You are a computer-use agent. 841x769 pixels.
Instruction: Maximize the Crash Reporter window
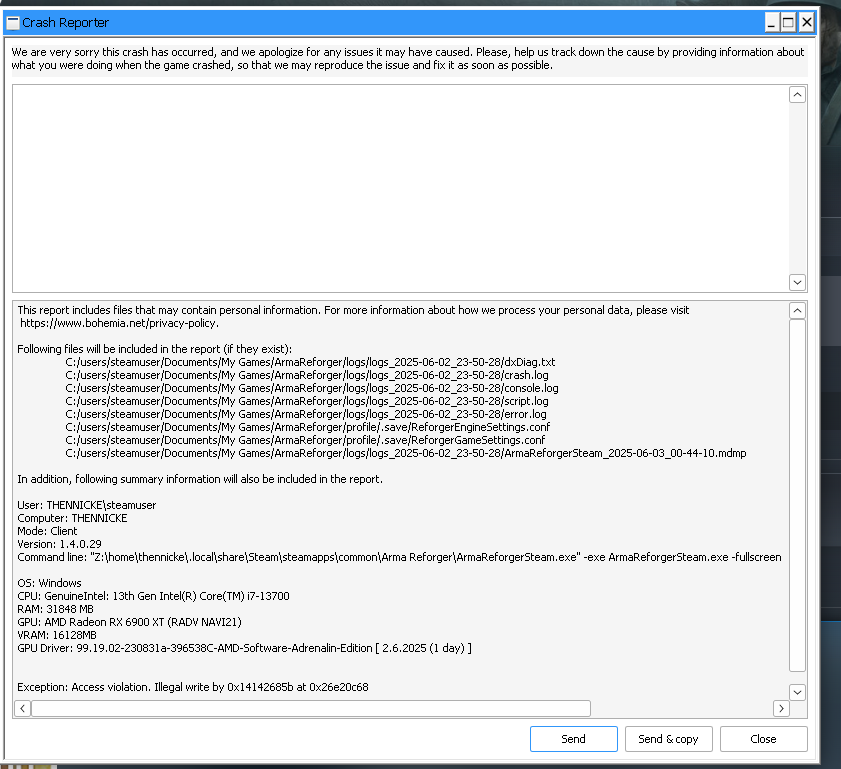pyautogui.click(x=788, y=23)
